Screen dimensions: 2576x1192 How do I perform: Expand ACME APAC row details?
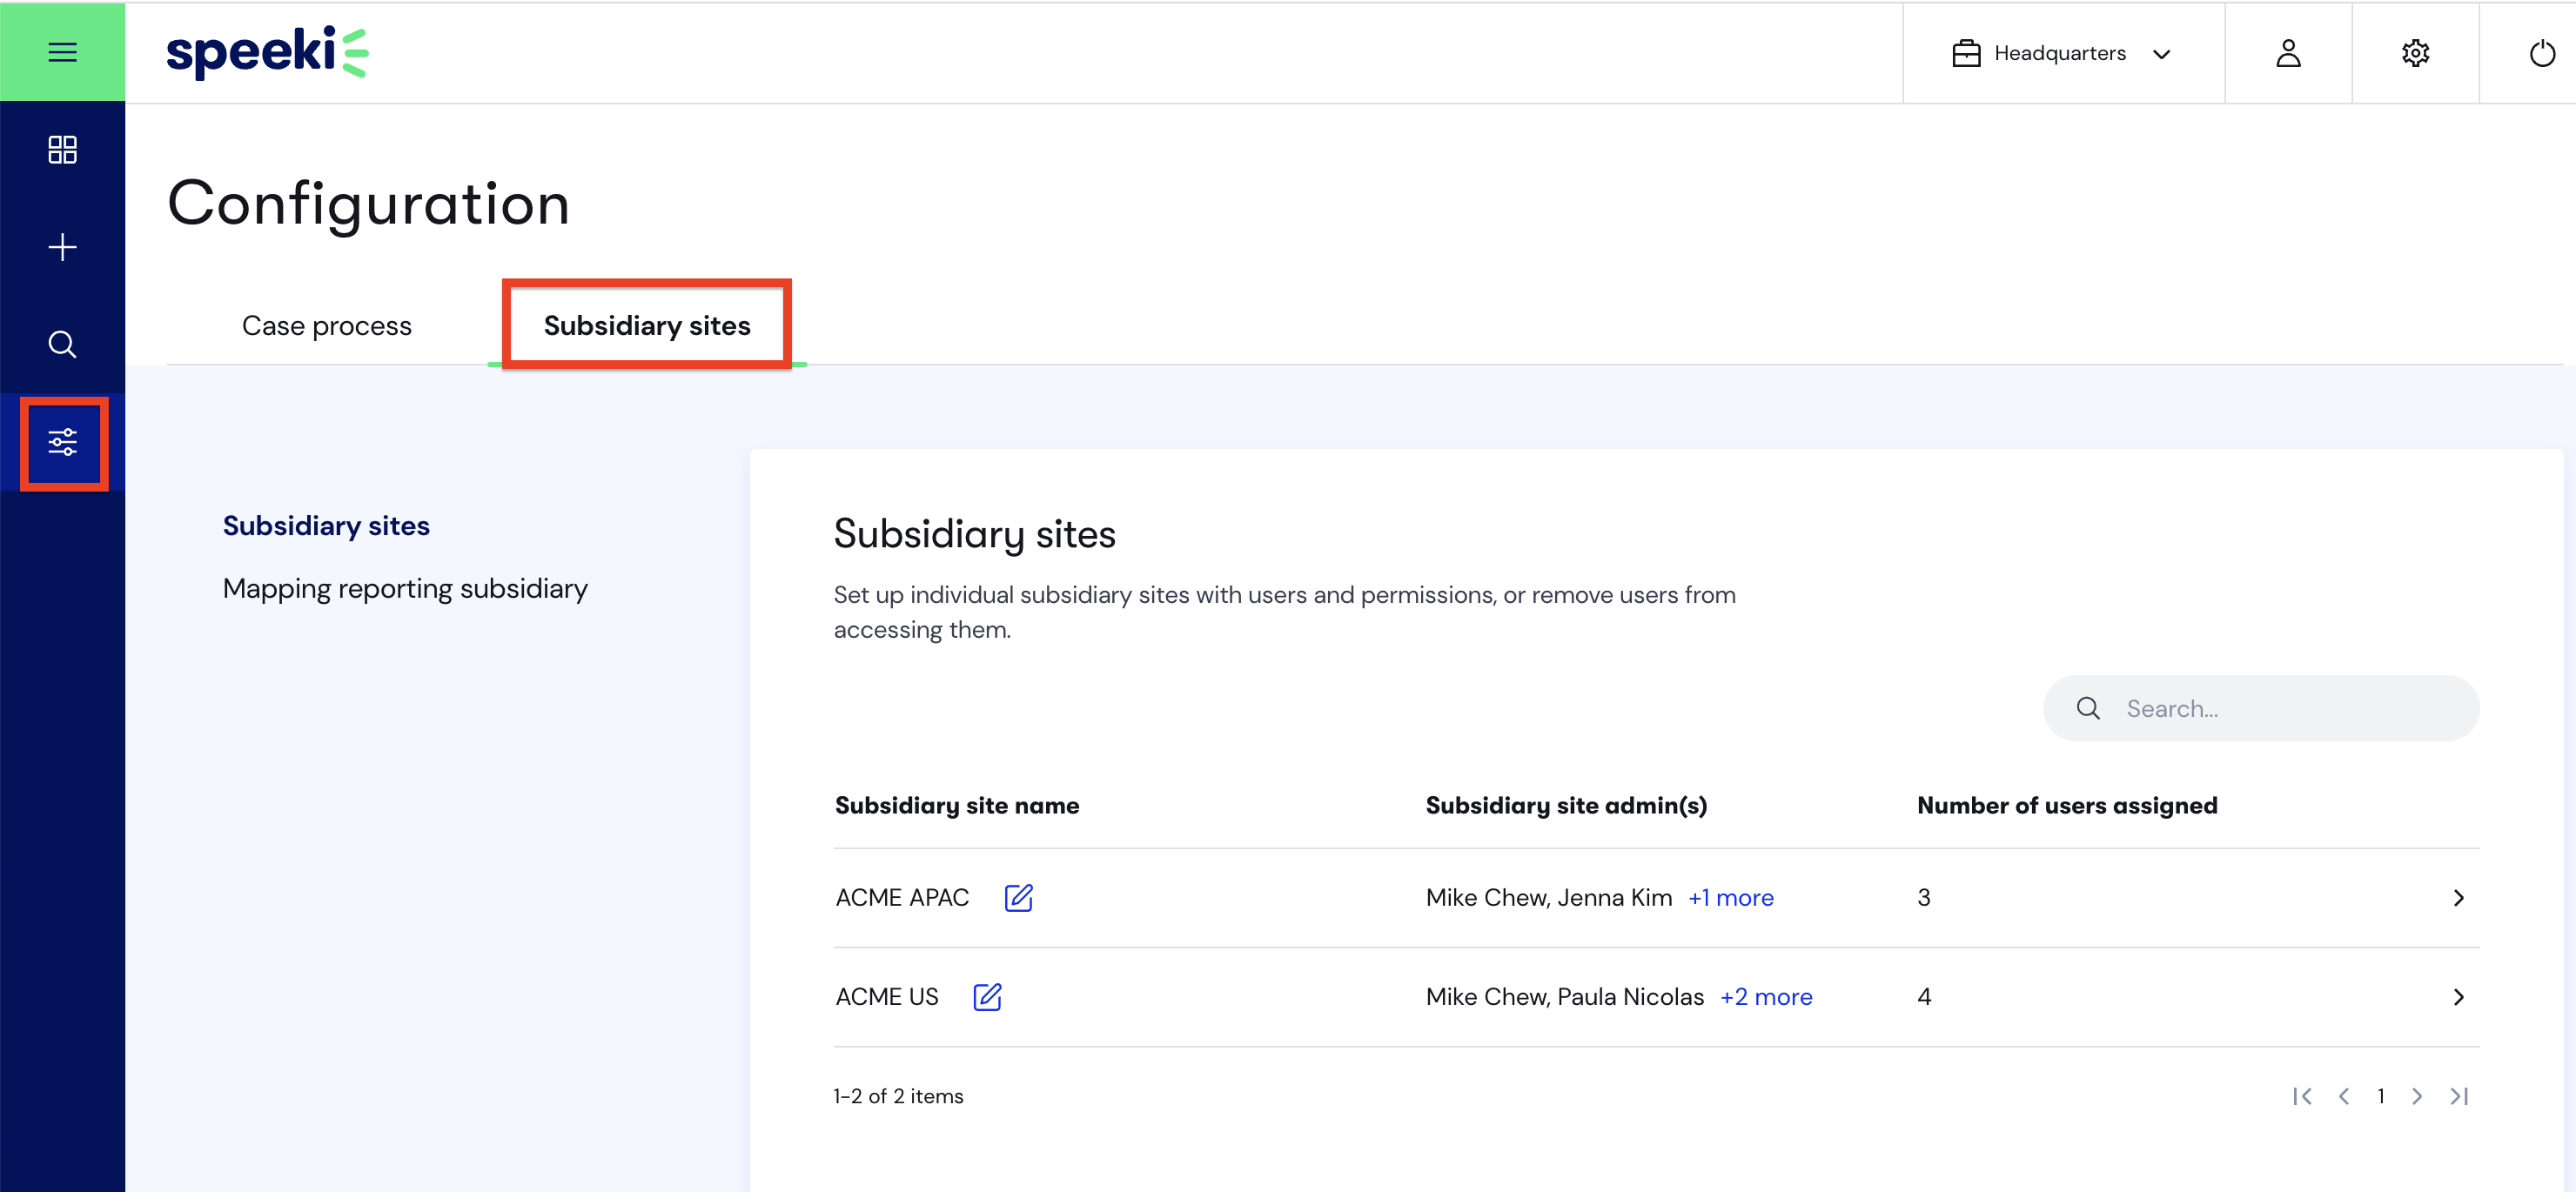tap(2459, 896)
